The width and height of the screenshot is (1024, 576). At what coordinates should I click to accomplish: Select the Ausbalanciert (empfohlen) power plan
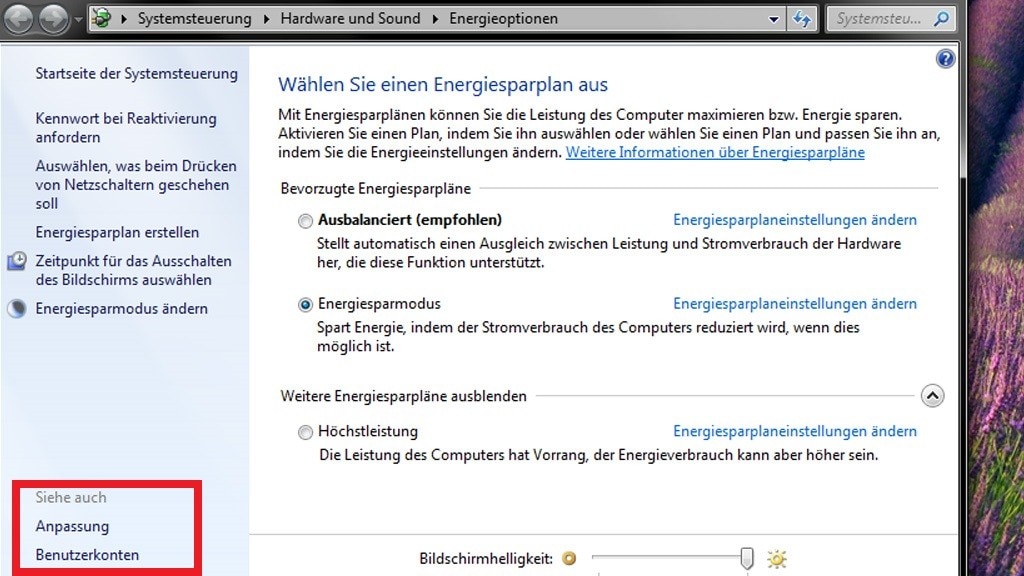click(305, 221)
